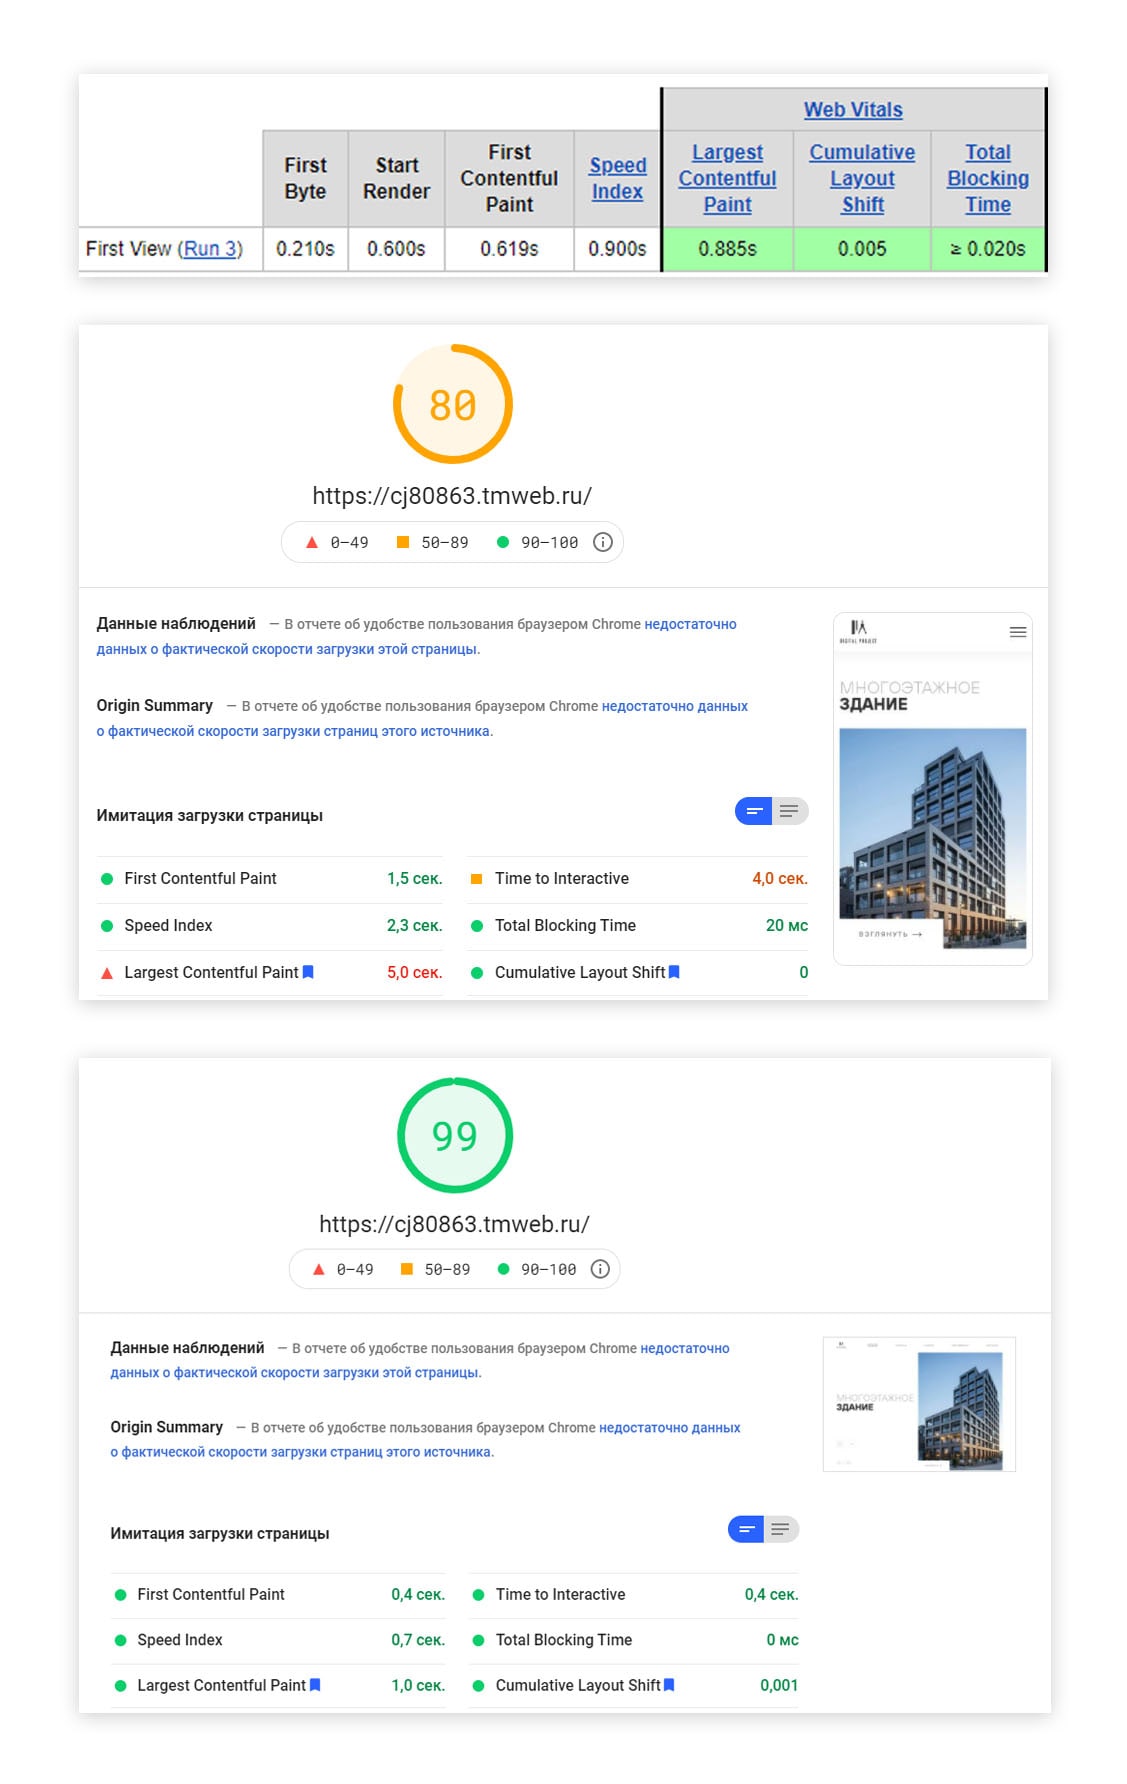Viewport: 1127px width, 1784px height.
Task: Click the red triangle next to the 5,0 сек. Largest Contentful Paint
Action: click(107, 973)
